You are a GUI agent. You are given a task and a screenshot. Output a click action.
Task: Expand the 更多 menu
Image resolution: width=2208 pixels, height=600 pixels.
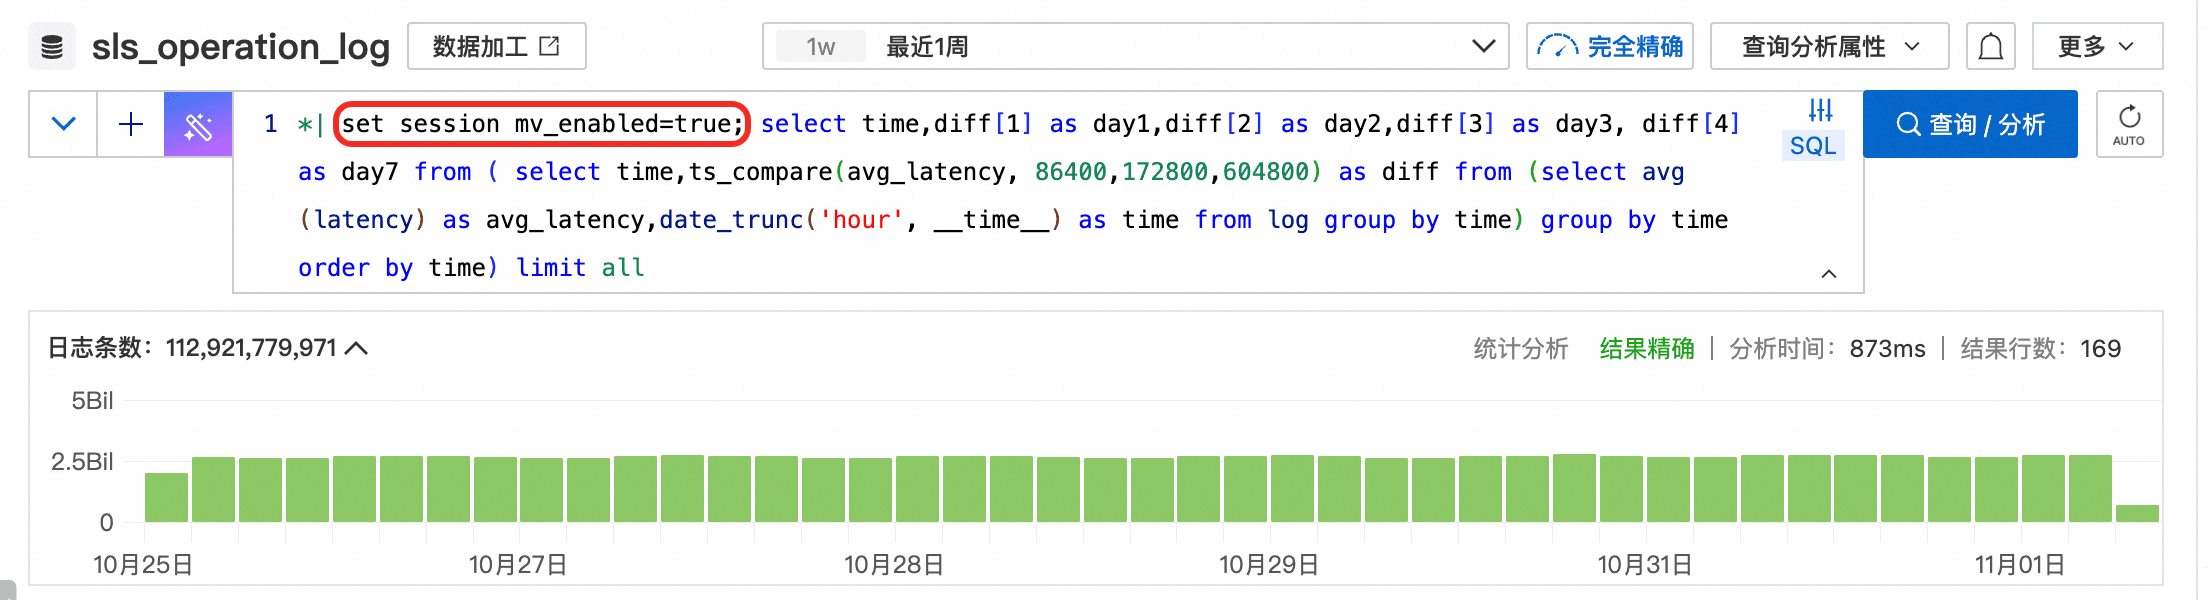[x=2097, y=47]
